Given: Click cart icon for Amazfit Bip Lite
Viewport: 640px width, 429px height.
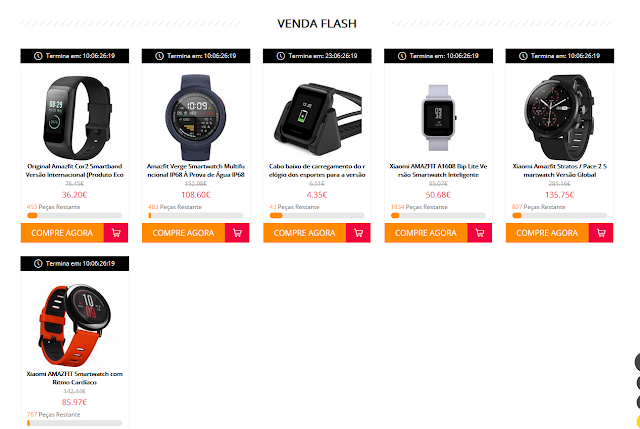Looking at the screenshot, I should click(x=480, y=233).
